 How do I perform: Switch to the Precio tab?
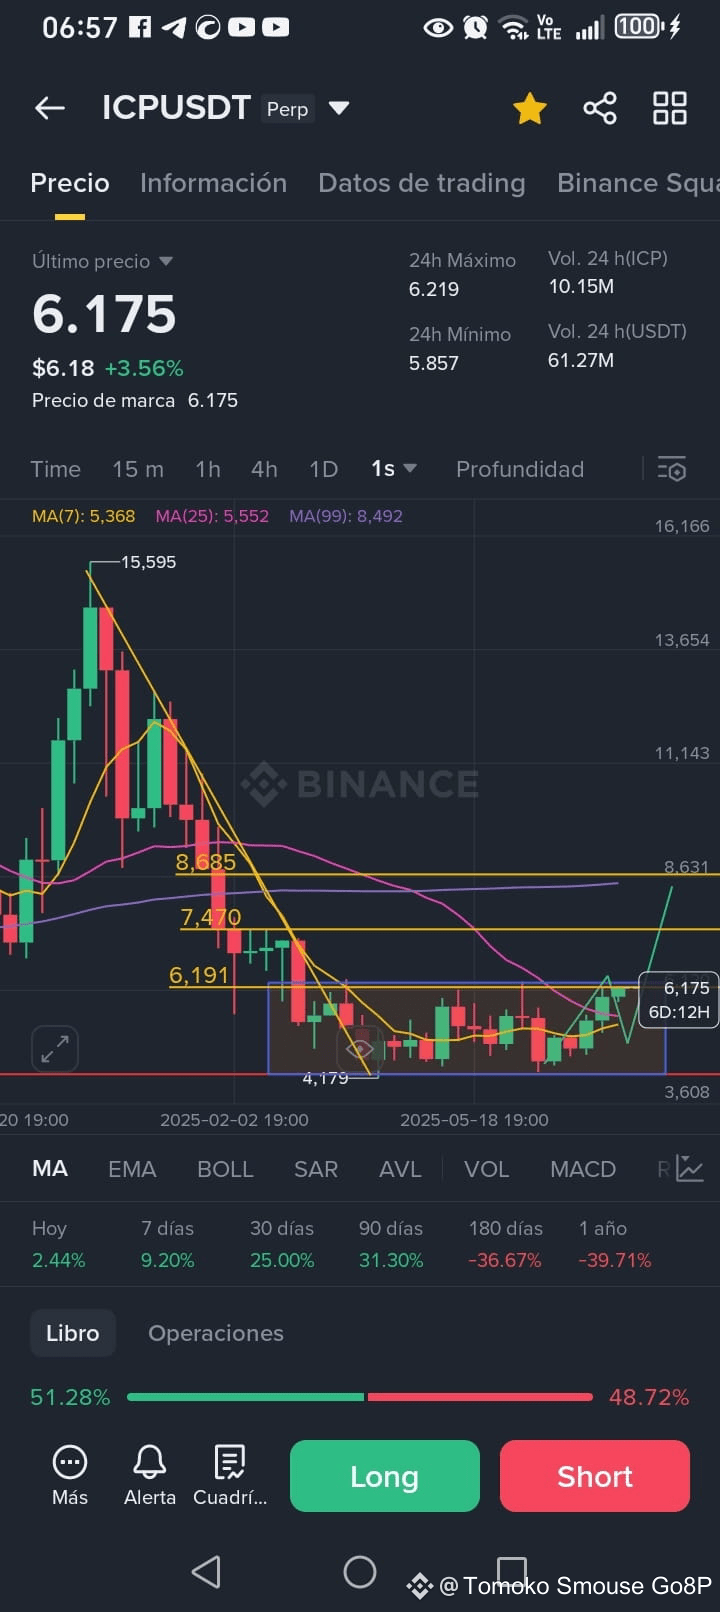click(70, 183)
